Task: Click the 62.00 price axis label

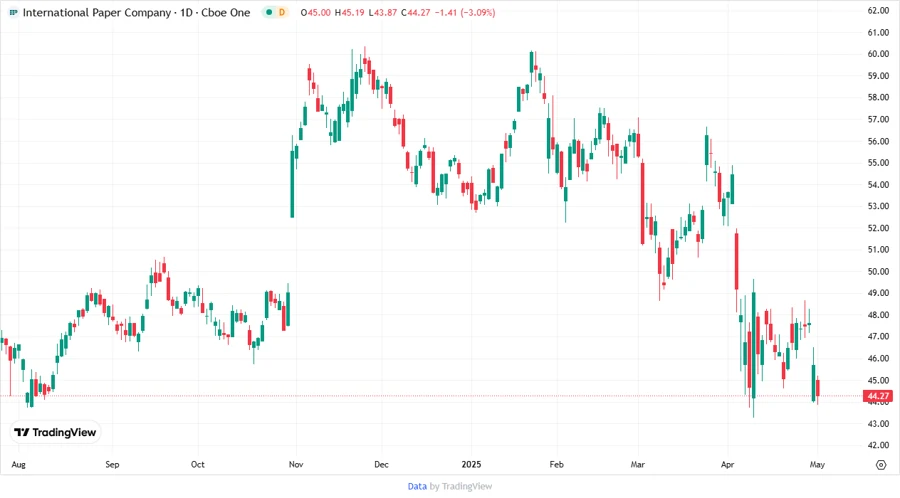Action: coord(878,10)
